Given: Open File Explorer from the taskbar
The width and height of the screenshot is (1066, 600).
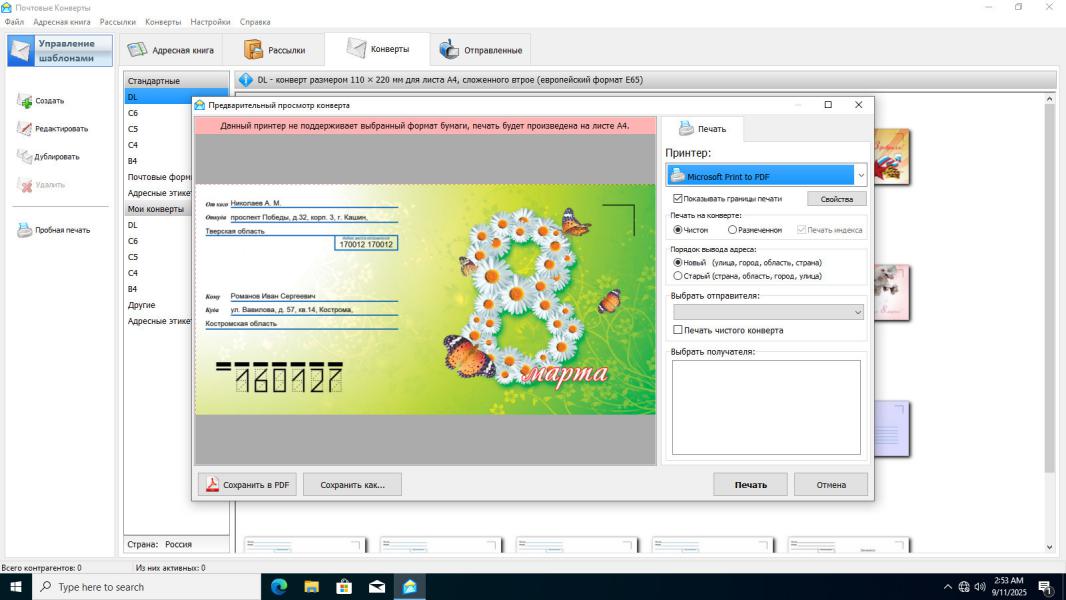Looking at the screenshot, I should (311, 587).
